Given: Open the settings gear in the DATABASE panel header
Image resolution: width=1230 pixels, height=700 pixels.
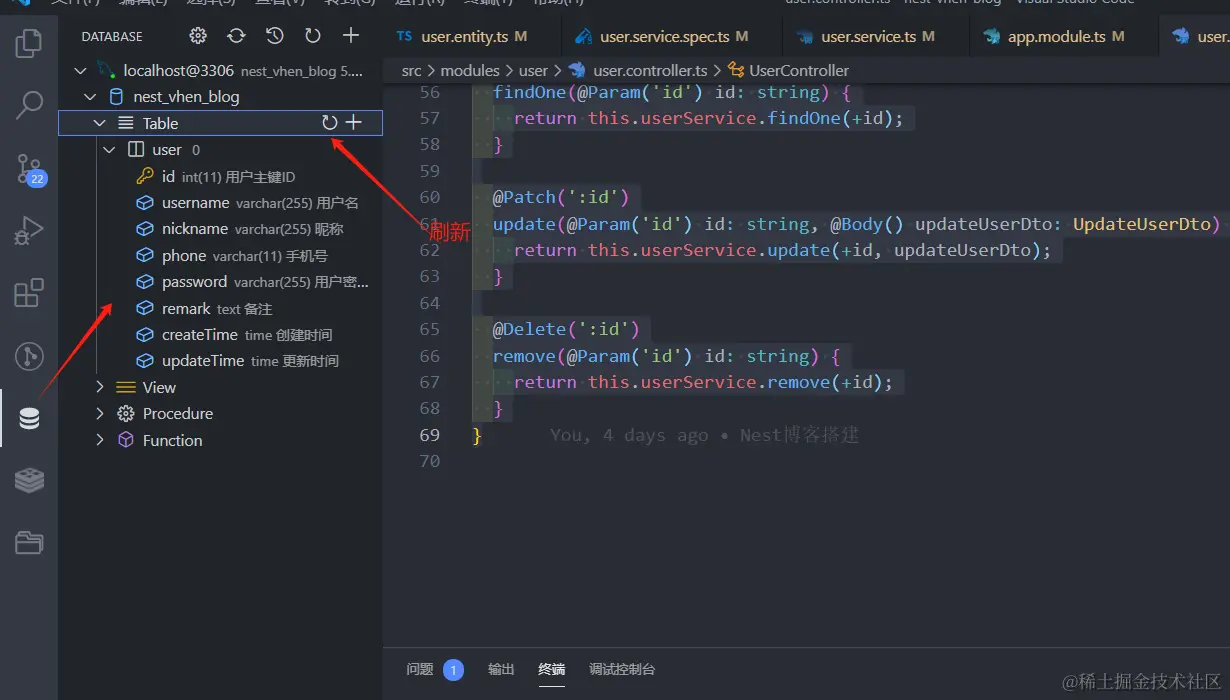Looking at the screenshot, I should pos(198,36).
